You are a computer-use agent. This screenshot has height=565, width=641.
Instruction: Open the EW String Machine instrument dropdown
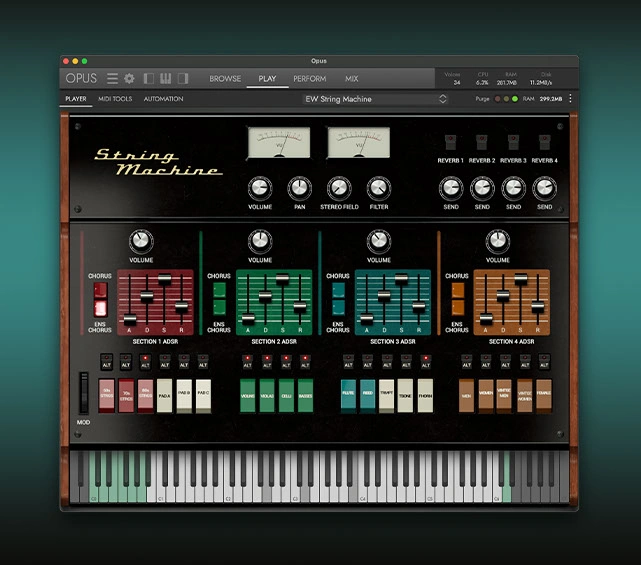[x=375, y=99]
